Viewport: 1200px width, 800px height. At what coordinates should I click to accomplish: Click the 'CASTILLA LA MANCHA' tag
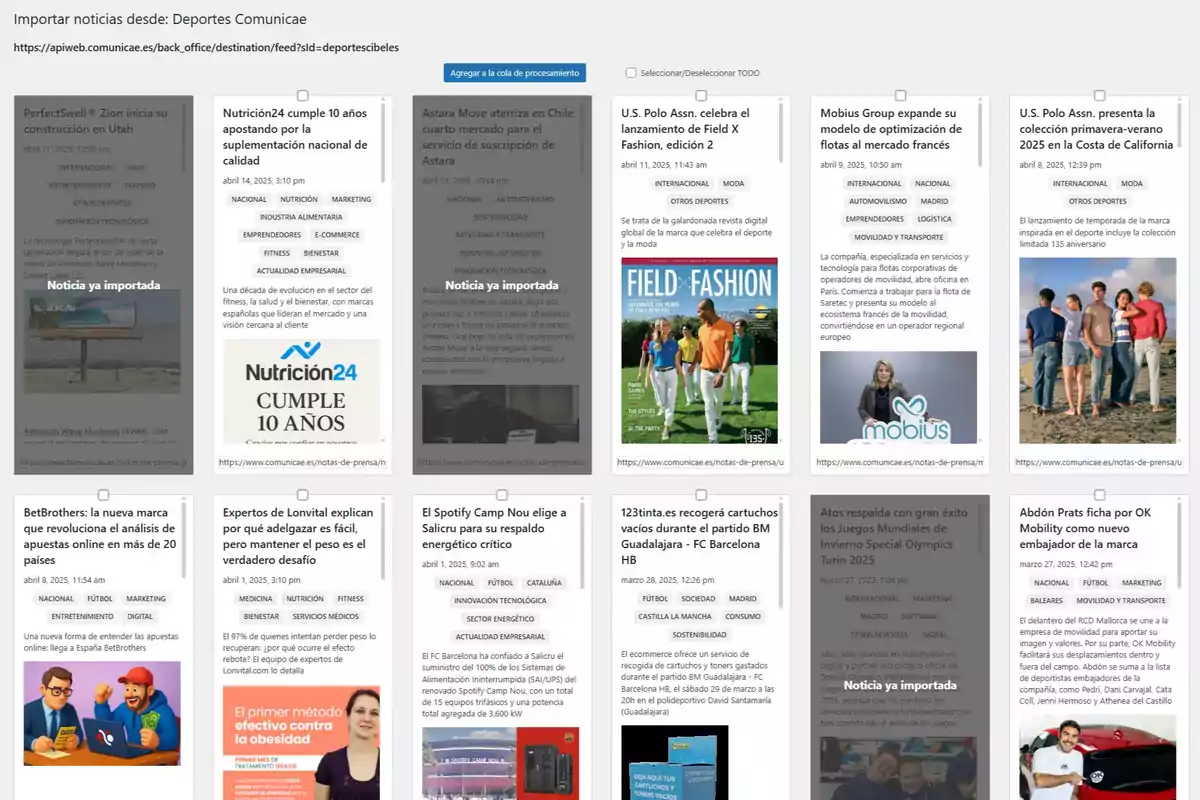pos(674,617)
